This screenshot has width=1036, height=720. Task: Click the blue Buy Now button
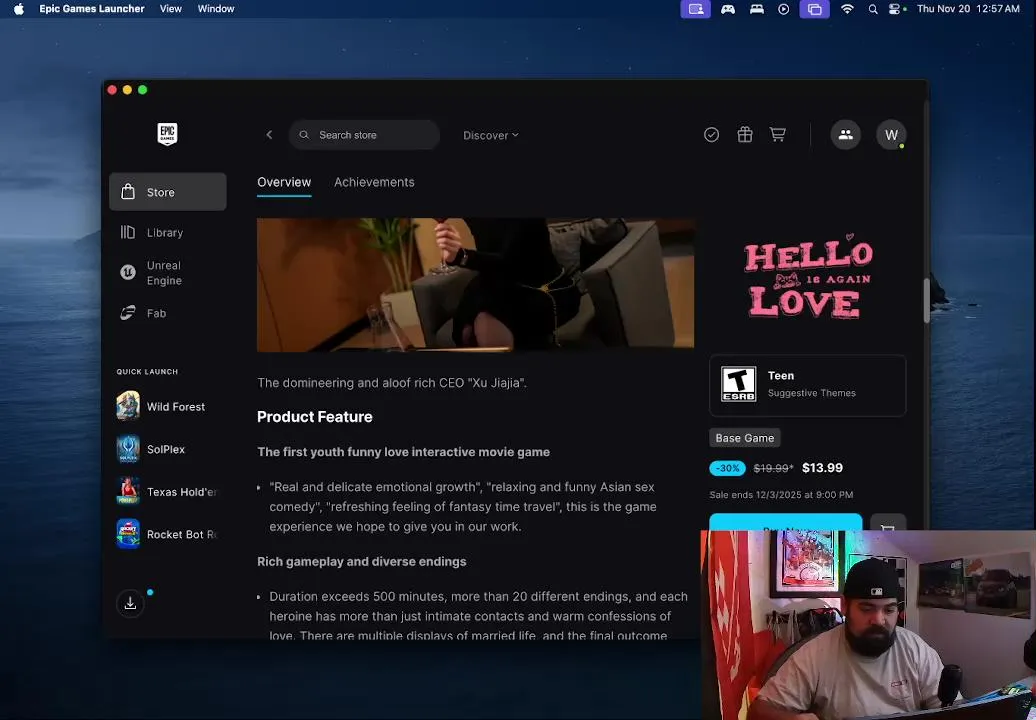click(785, 522)
